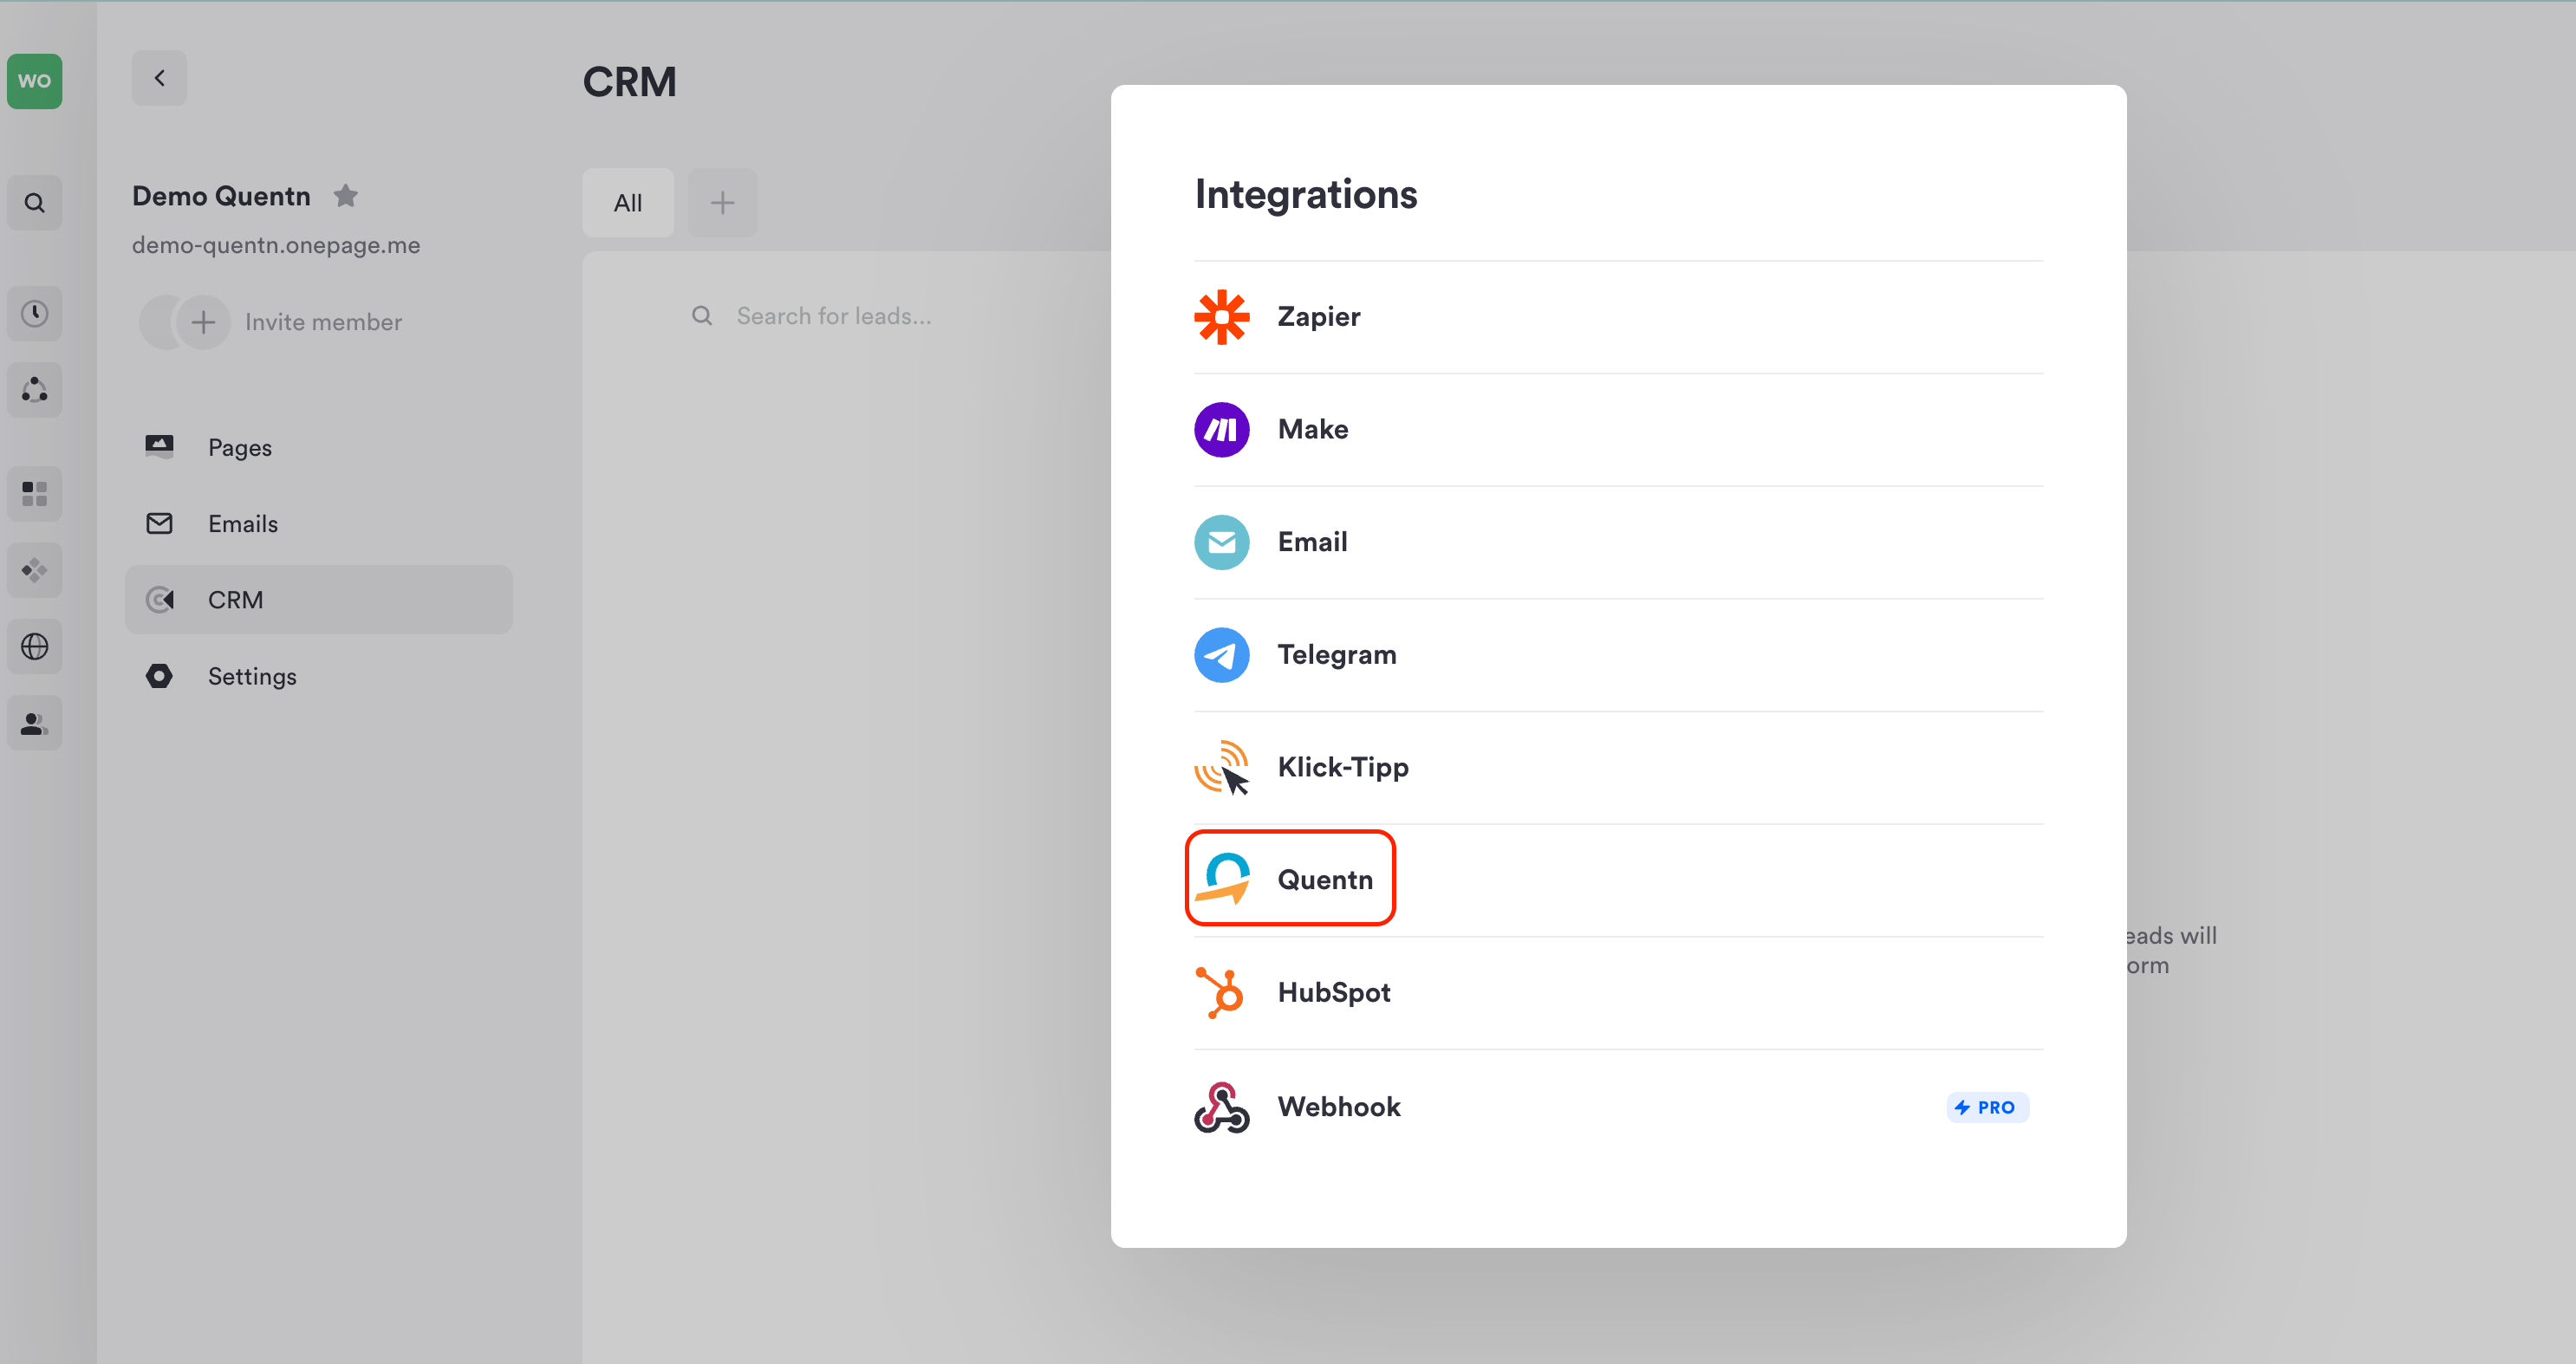Open the globe domains icon
This screenshot has width=2576, height=1364.
click(x=34, y=647)
